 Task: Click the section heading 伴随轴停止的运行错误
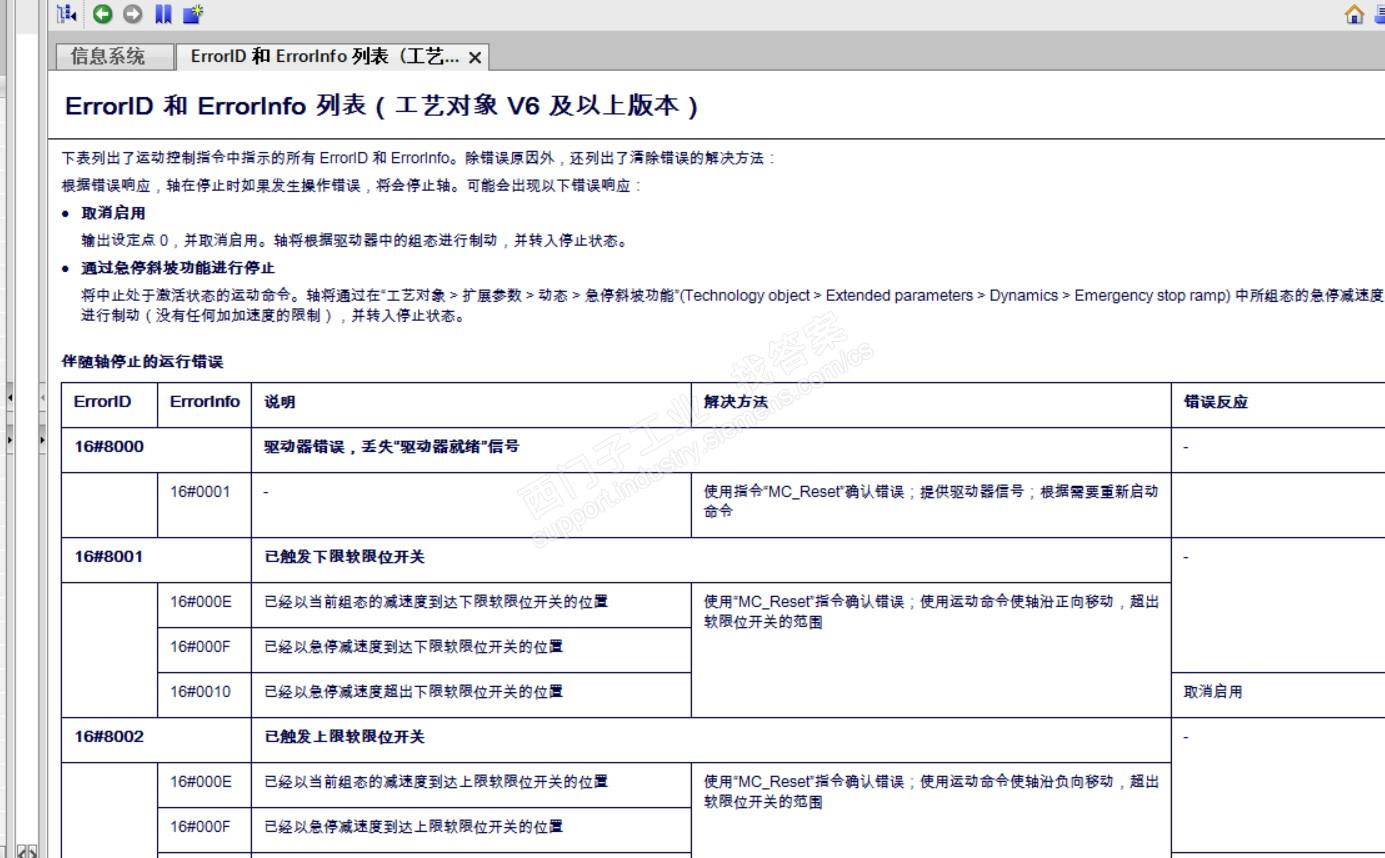[143, 362]
